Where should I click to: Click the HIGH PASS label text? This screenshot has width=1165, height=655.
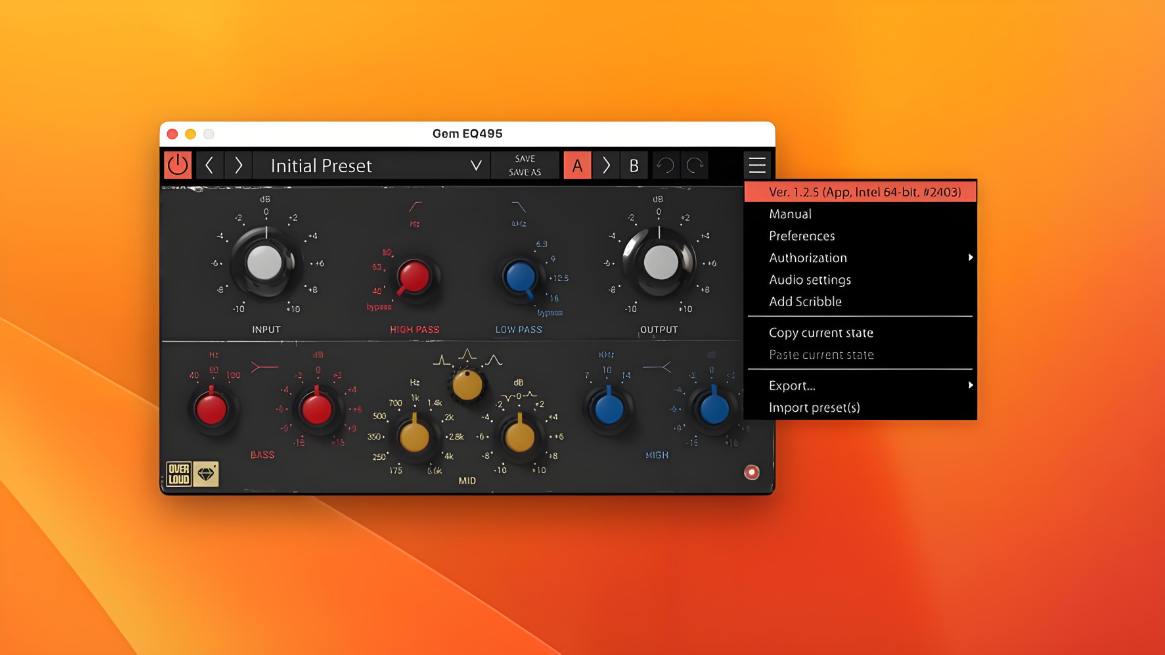click(x=415, y=330)
